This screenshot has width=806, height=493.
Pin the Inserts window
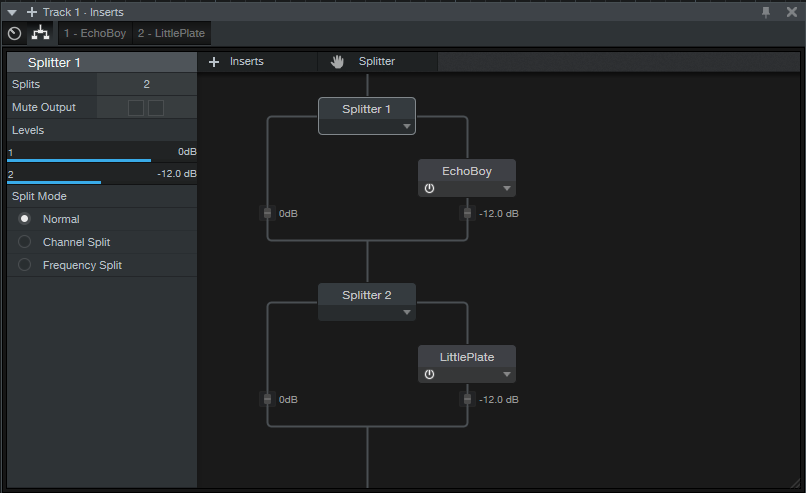point(766,12)
